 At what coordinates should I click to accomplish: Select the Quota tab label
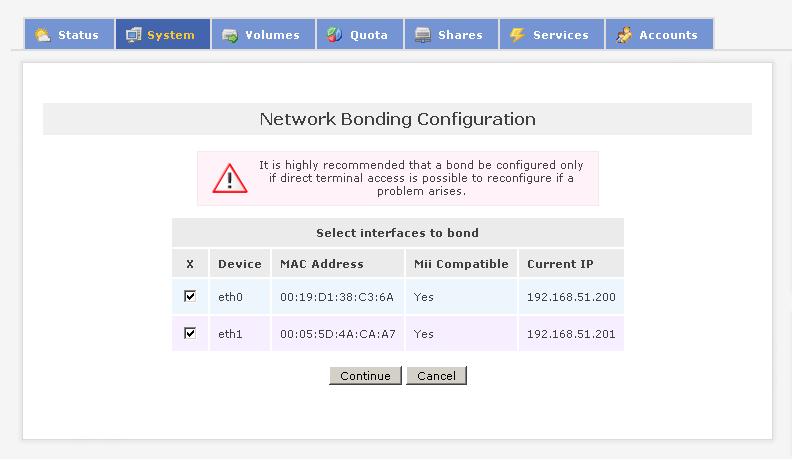point(369,35)
